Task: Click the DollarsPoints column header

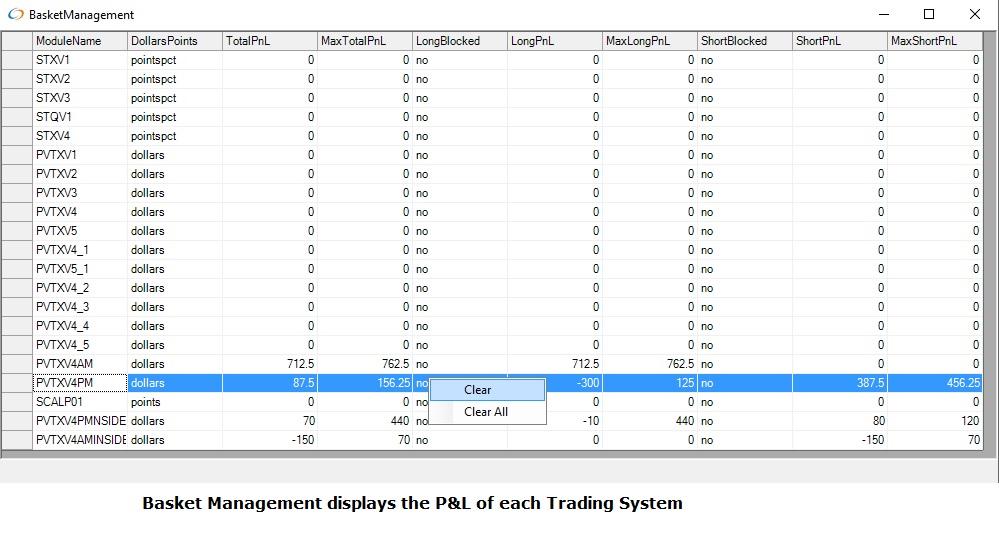Action: (174, 41)
